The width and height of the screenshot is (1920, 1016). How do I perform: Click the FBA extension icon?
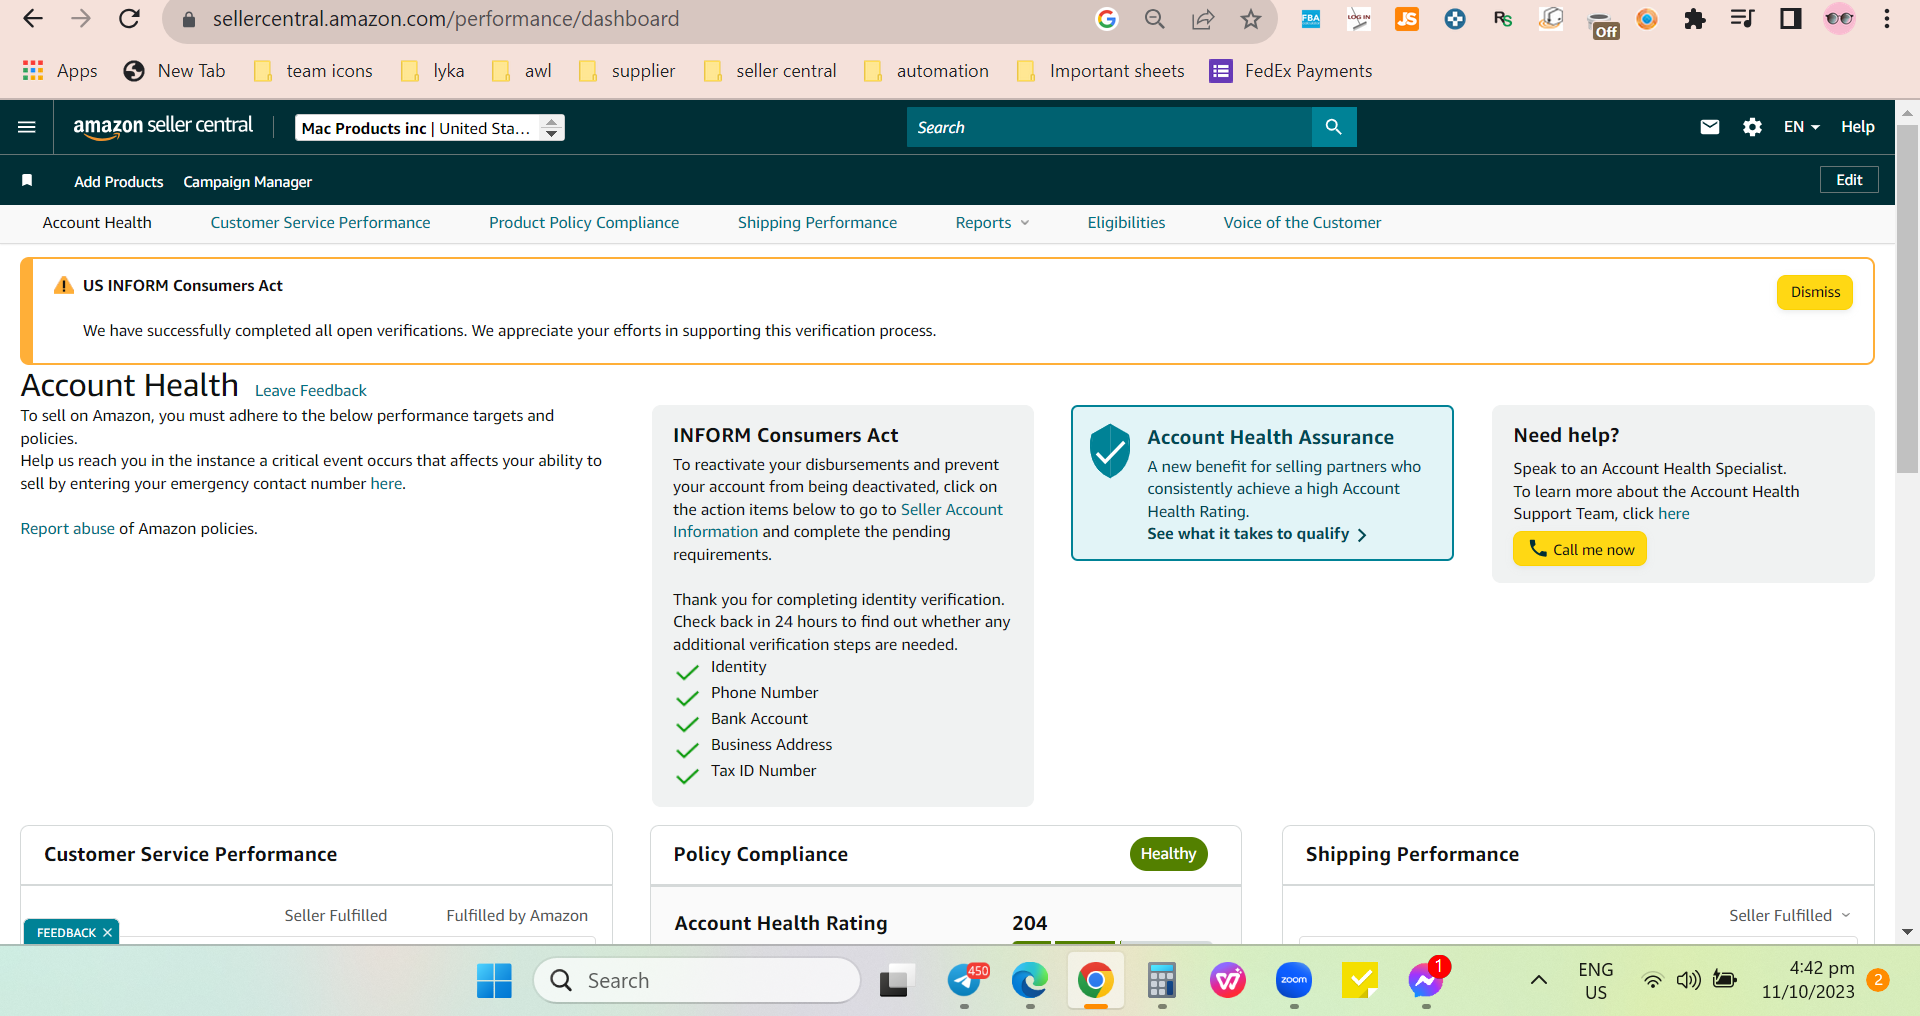click(x=1311, y=19)
